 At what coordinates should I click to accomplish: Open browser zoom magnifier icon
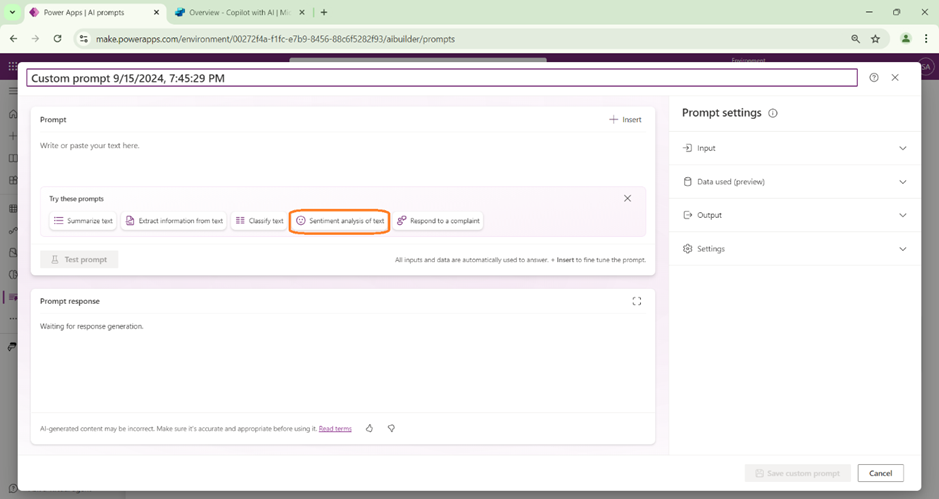855,39
